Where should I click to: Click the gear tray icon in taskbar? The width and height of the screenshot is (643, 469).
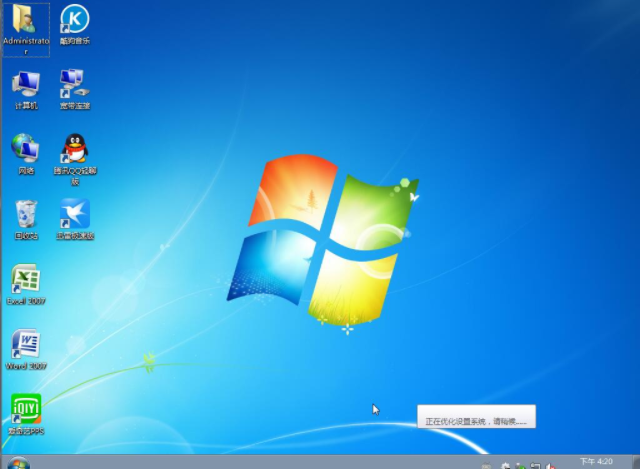tap(506, 464)
